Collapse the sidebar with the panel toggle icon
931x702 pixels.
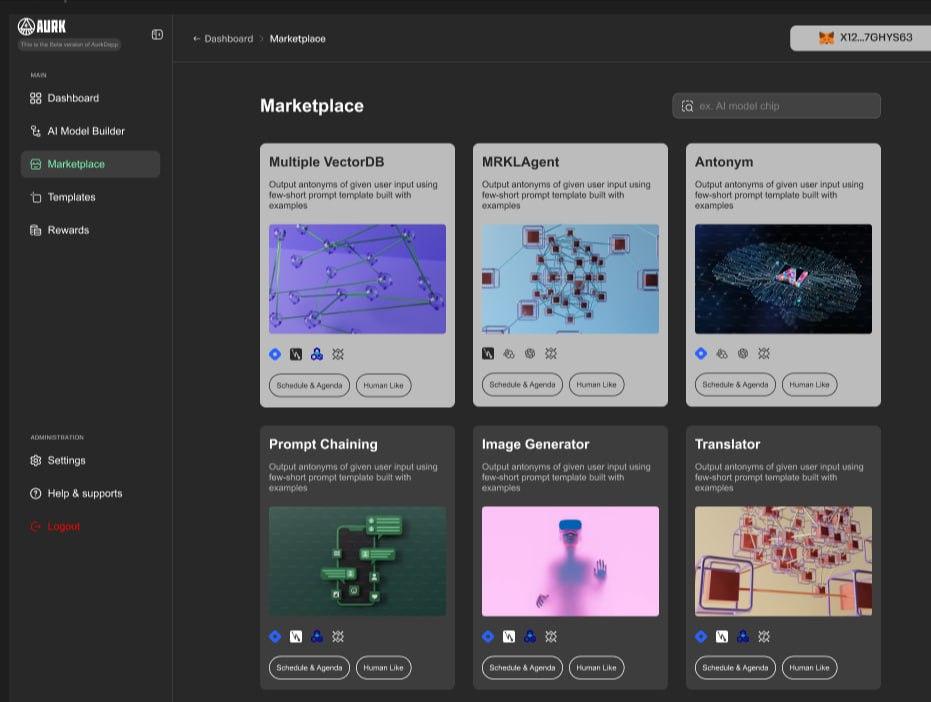point(157,34)
